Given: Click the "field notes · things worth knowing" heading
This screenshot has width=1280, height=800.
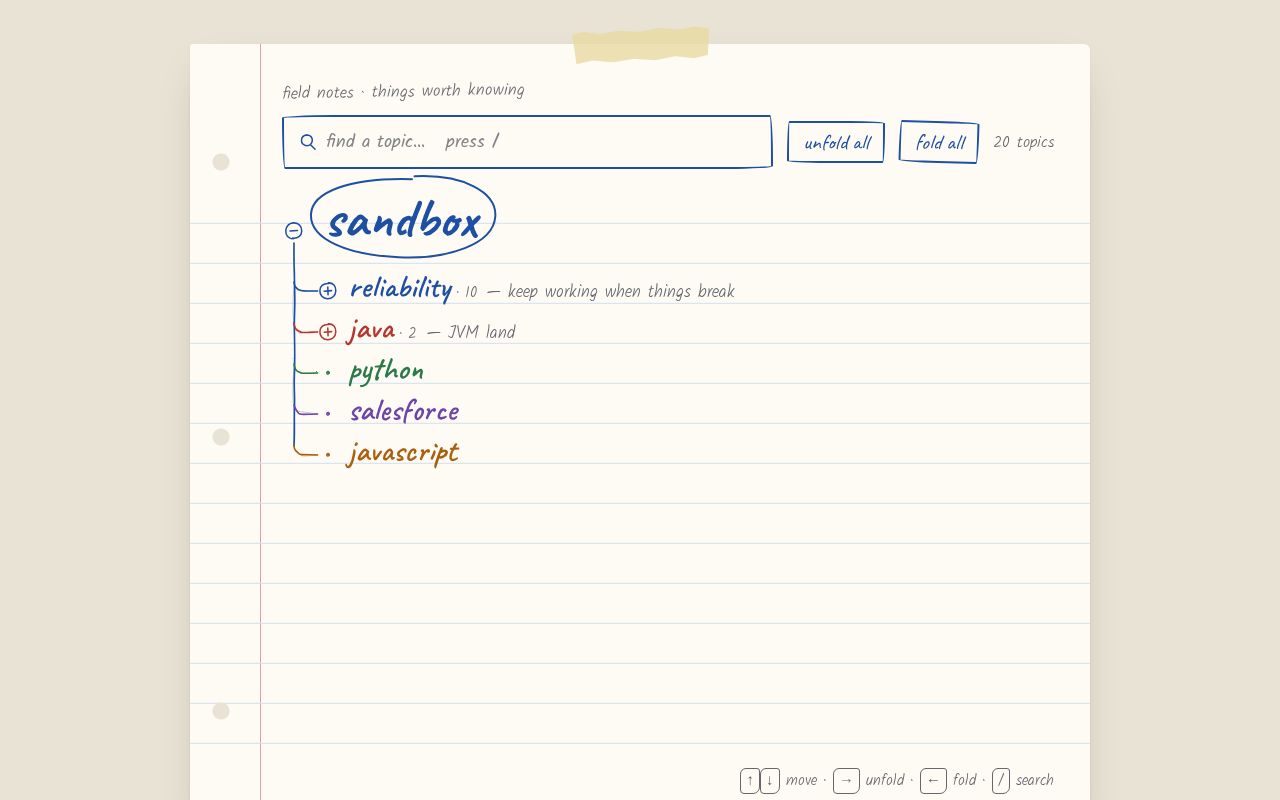Looking at the screenshot, I should [403, 92].
